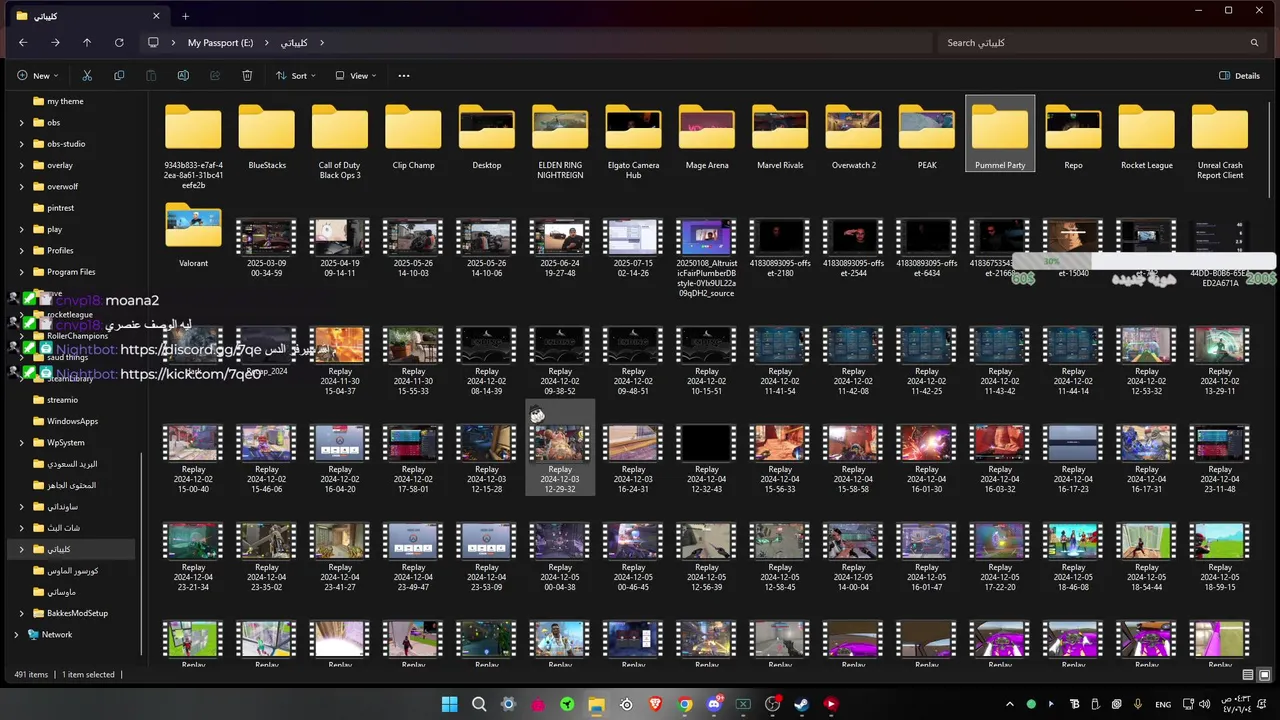Image resolution: width=1280 pixels, height=720 pixels.
Task: Open the BlueStacks folder
Action: tap(267, 137)
